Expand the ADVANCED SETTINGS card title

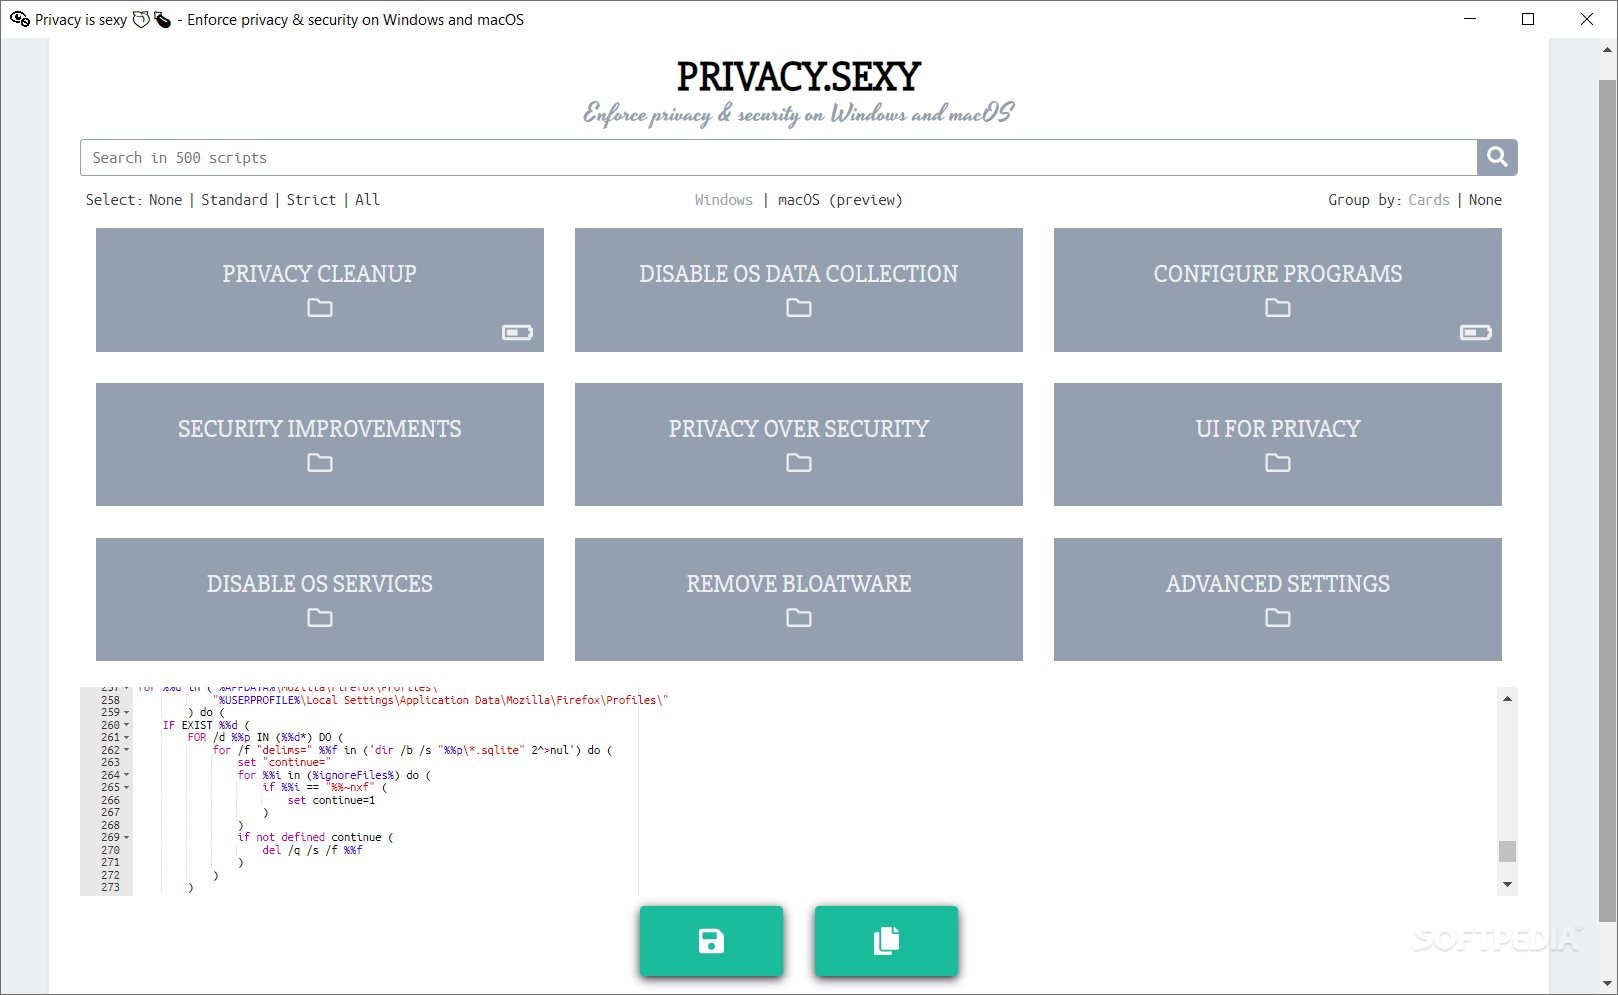(x=1278, y=584)
